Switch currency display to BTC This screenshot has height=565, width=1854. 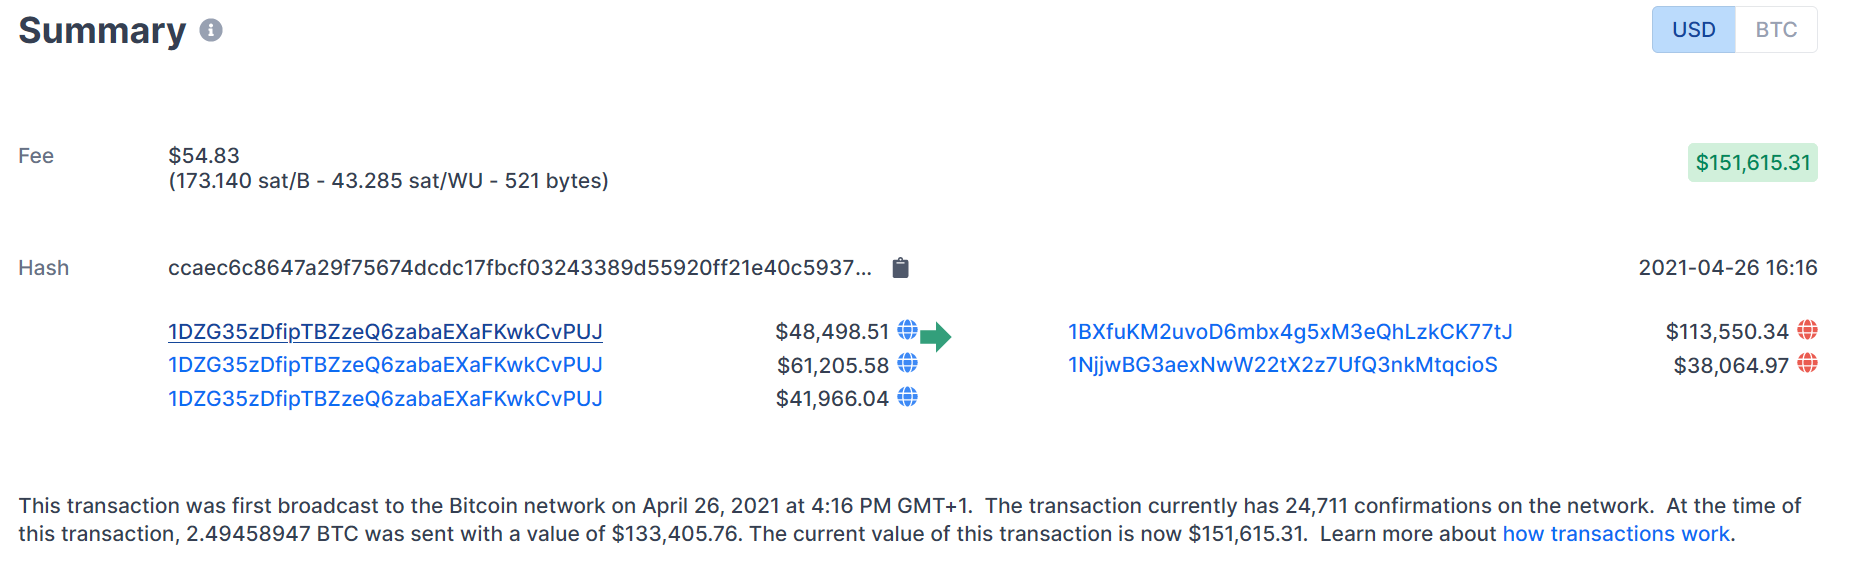[x=1776, y=30]
